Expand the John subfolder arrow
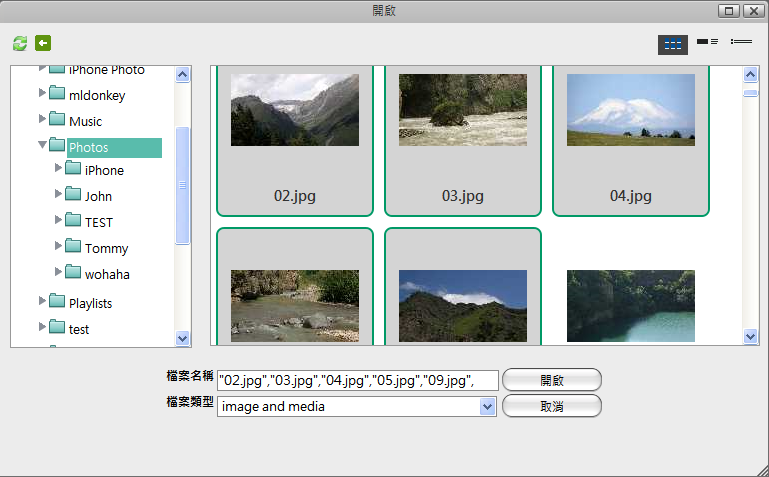The height and width of the screenshot is (477, 769). (59, 194)
